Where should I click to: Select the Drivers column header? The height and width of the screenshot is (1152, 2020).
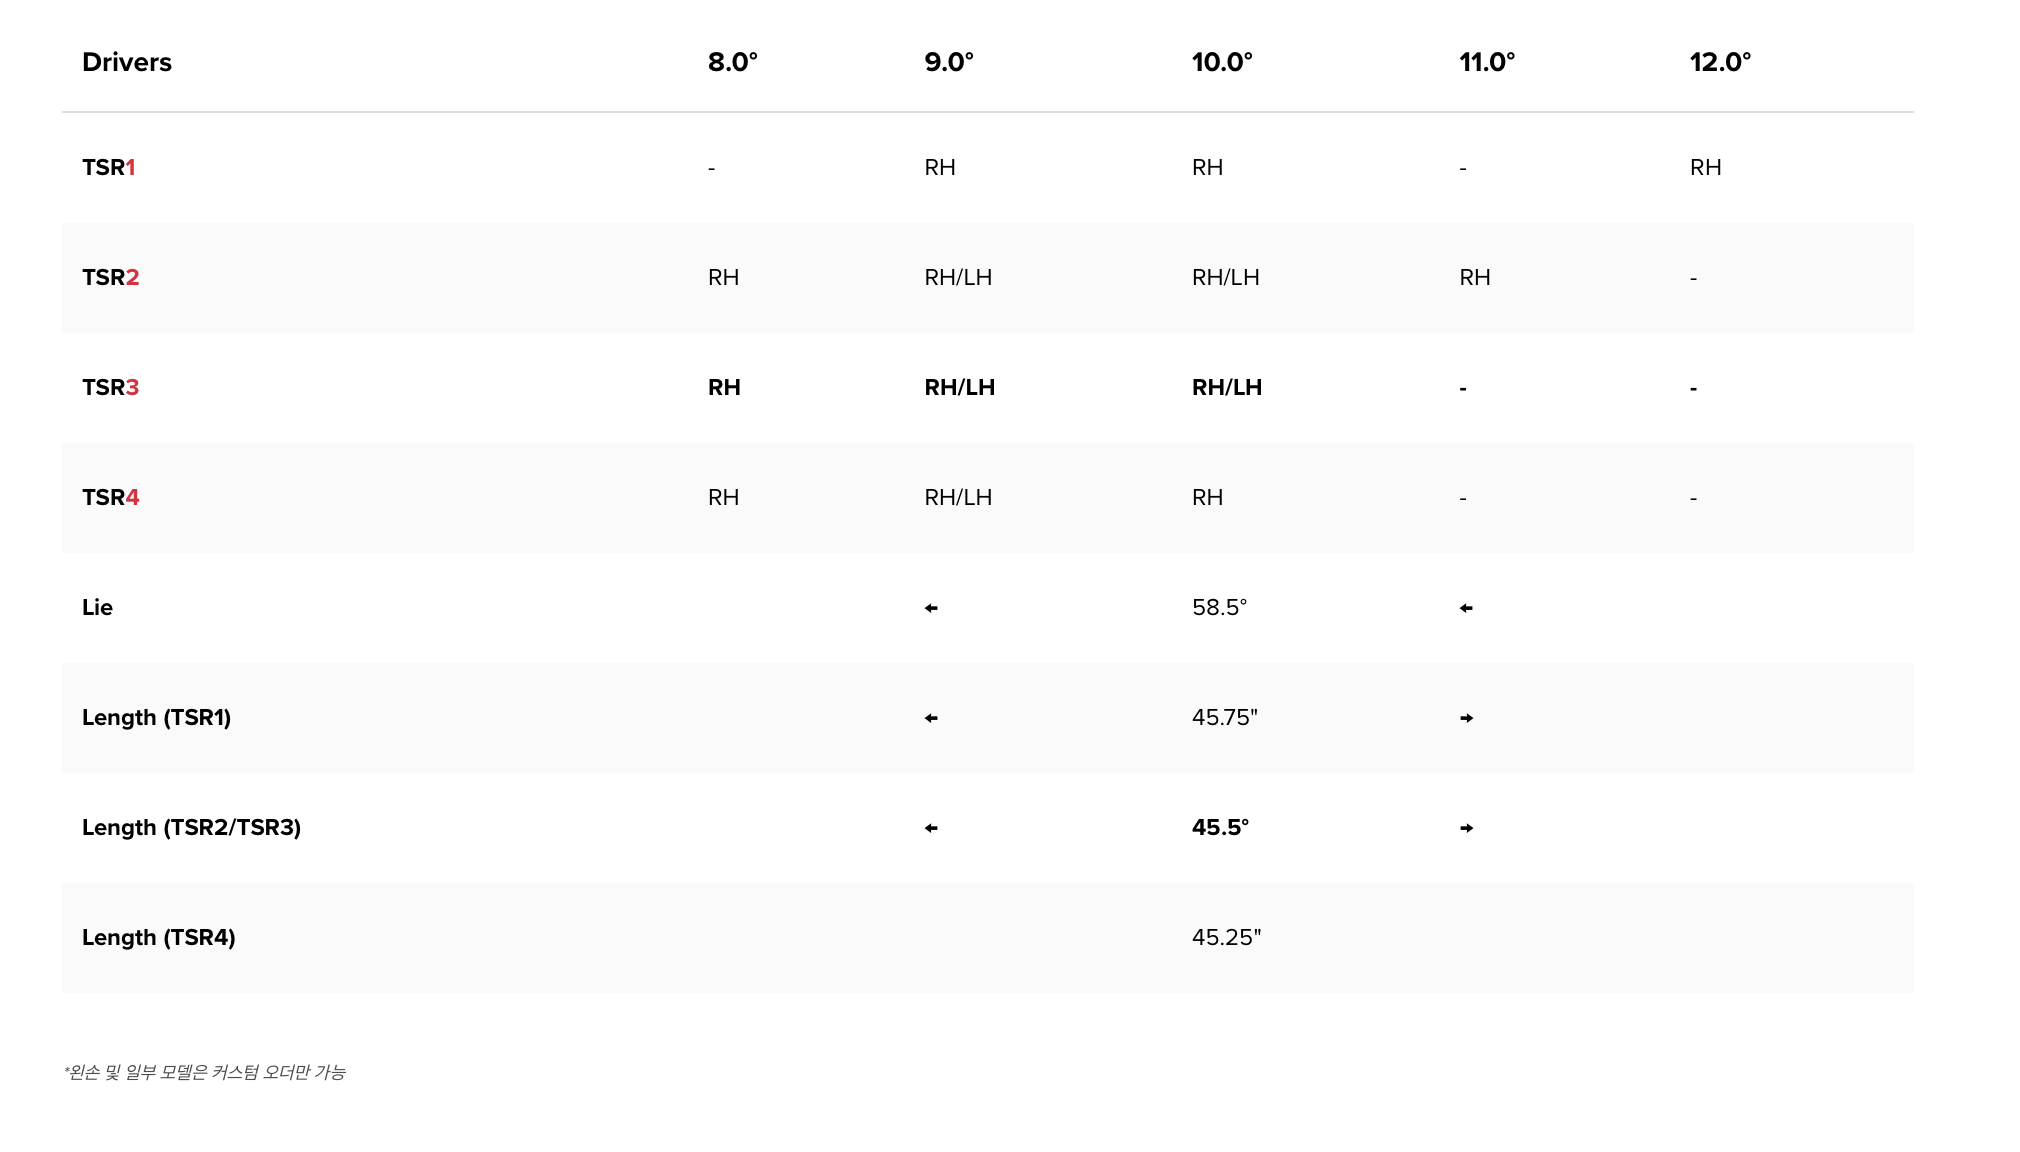127,62
